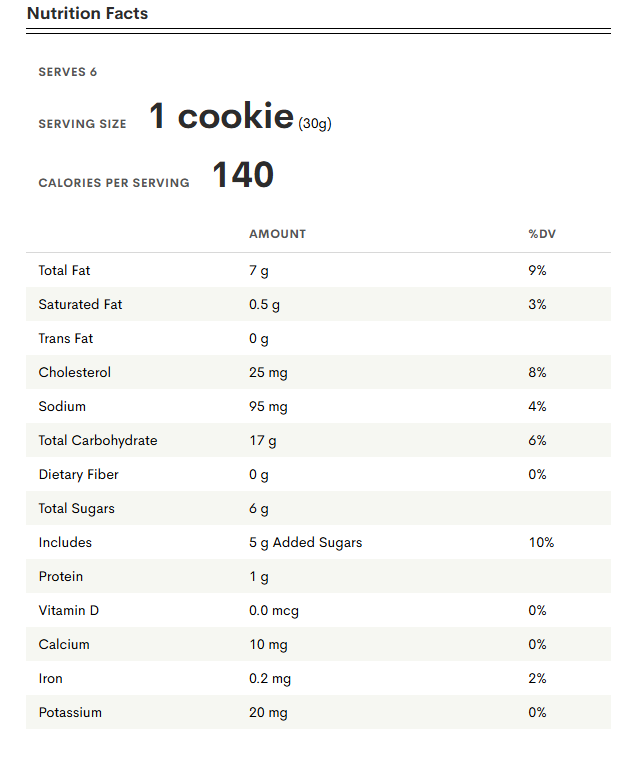The height and width of the screenshot is (758, 633).
Task: Click the AMOUNT column header
Action: tap(277, 234)
